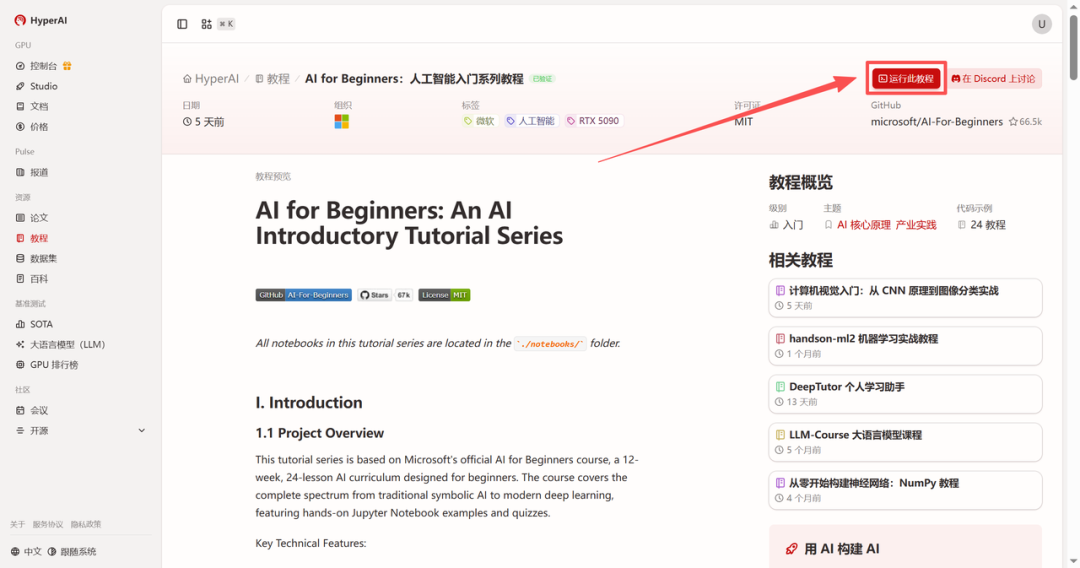
Task: Click the Microsoft organization logo
Action: [x=342, y=122]
